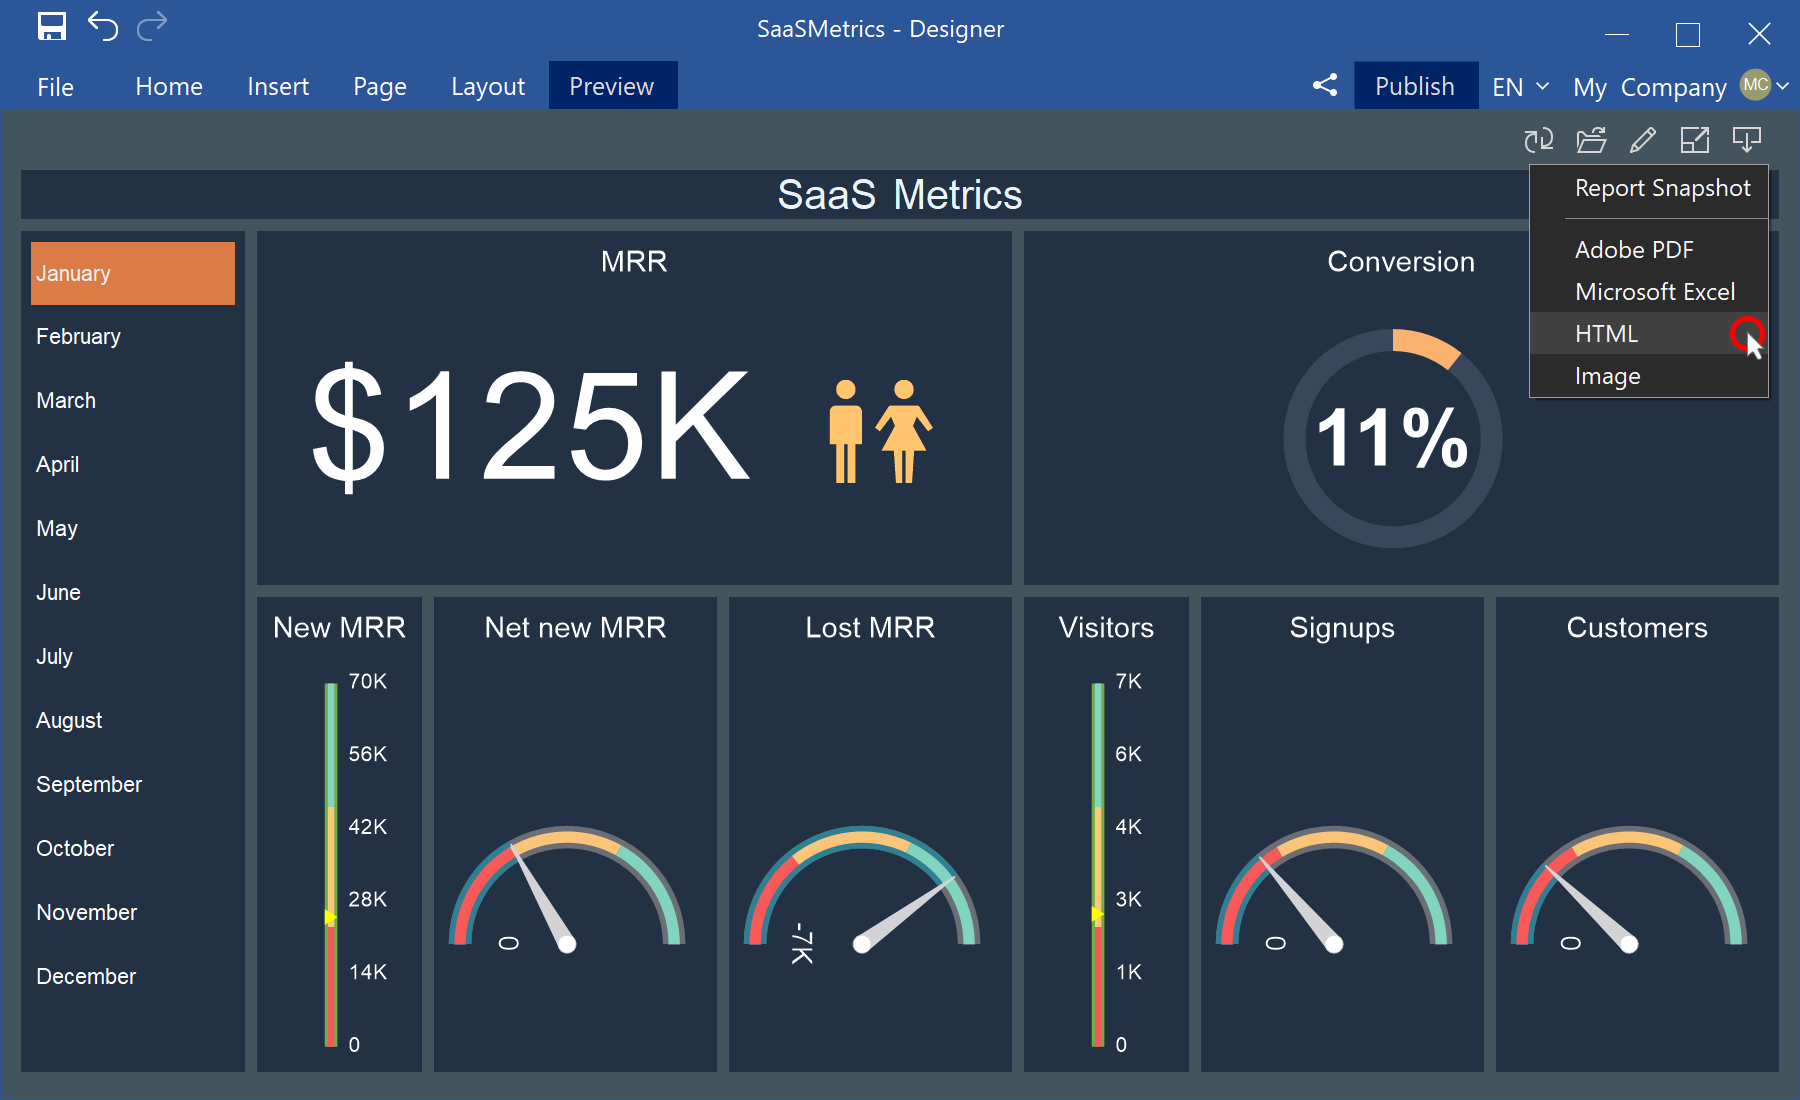Click the 7K label on Visitors scale
This screenshot has height=1100, width=1800.
1128,682
